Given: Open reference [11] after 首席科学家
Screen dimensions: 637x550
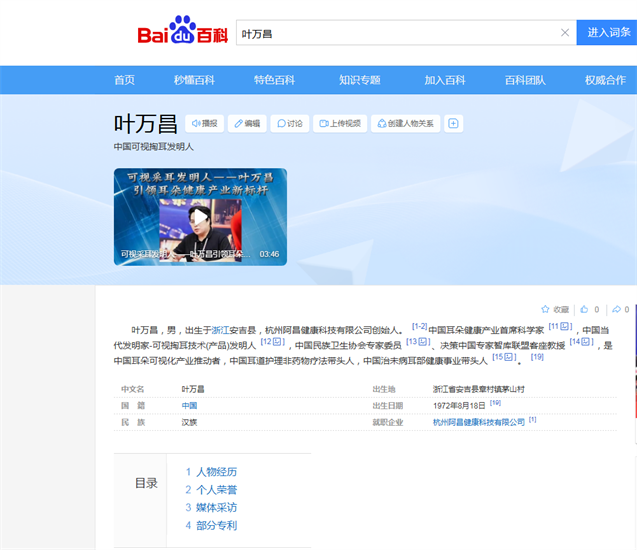Looking at the screenshot, I should pyautogui.click(x=560, y=326).
